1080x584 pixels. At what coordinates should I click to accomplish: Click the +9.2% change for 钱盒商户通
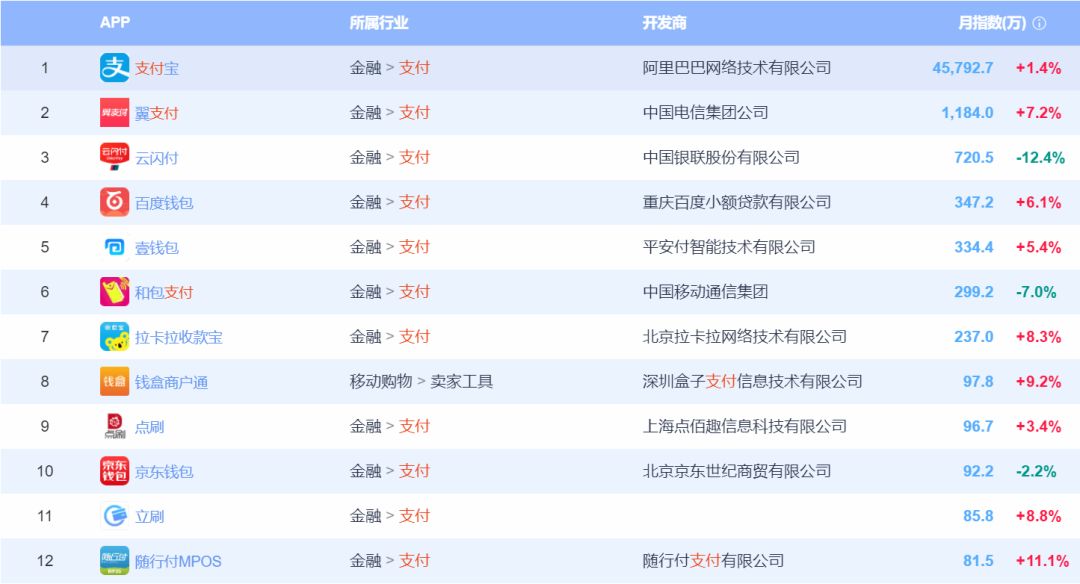coord(1039,382)
